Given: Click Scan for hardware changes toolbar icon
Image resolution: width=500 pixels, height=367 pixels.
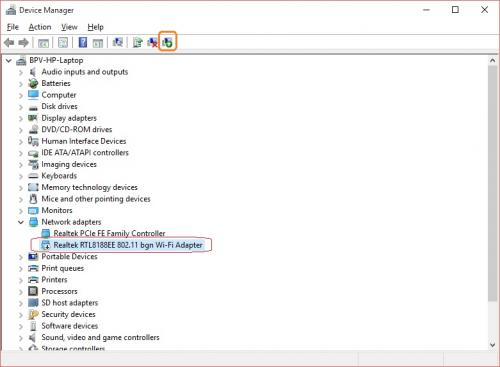Looking at the screenshot, I should [117, 42].
